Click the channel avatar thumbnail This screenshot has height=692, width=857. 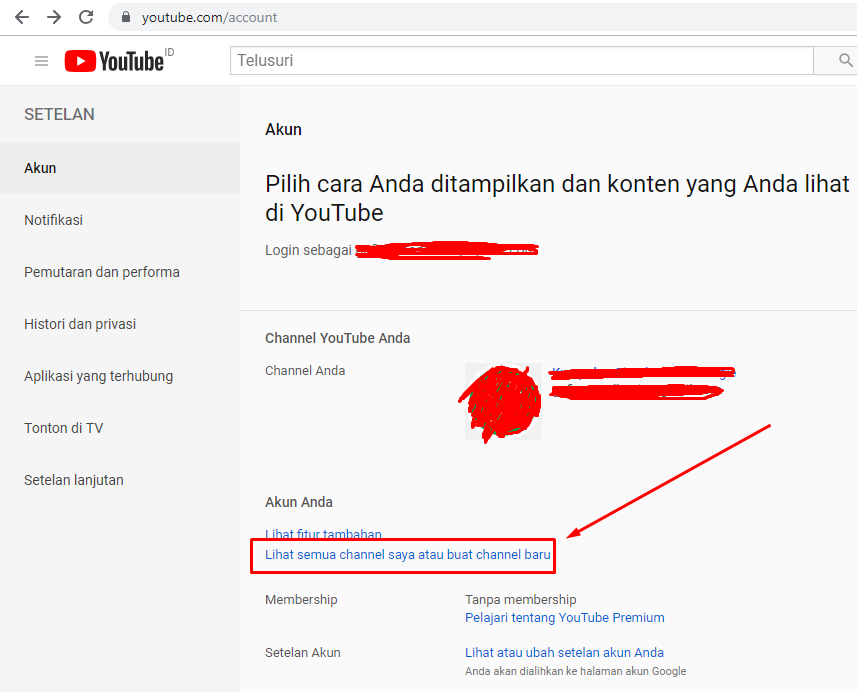(x=503, y=401)
